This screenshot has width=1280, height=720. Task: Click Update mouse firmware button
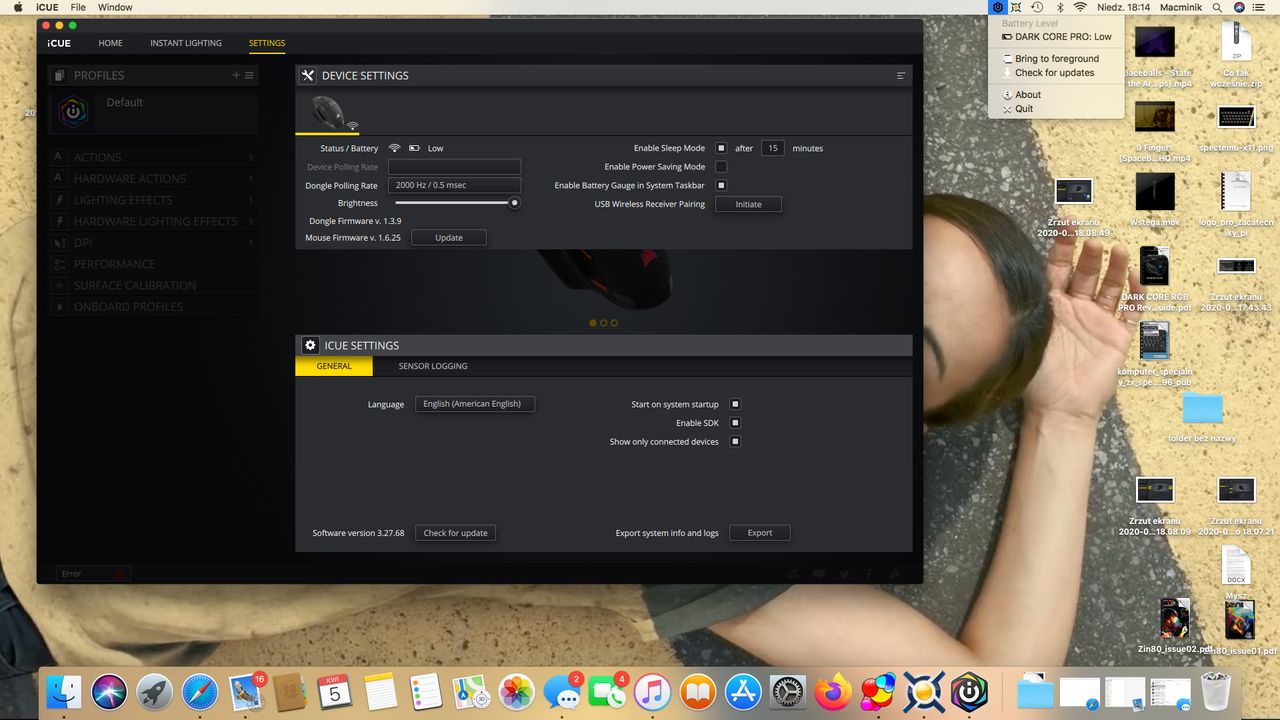[x=449, y=238]
